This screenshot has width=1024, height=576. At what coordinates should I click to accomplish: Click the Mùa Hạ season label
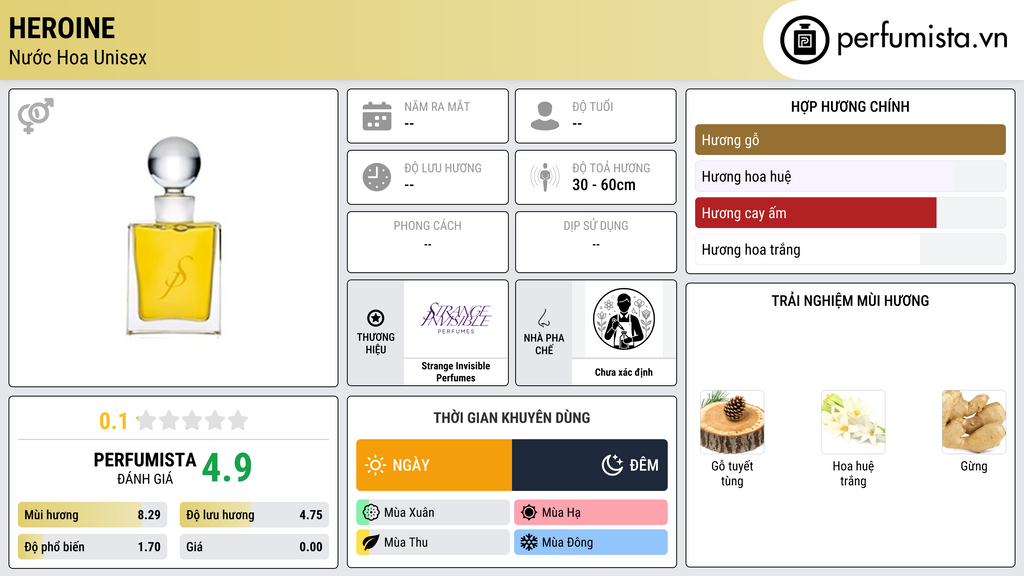561,513
